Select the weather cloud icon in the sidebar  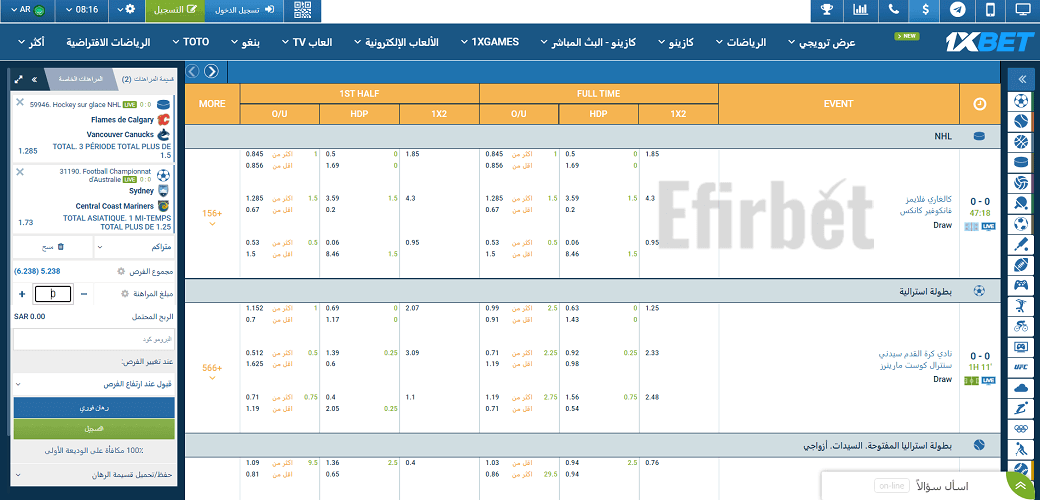(x=1021, y=387)
